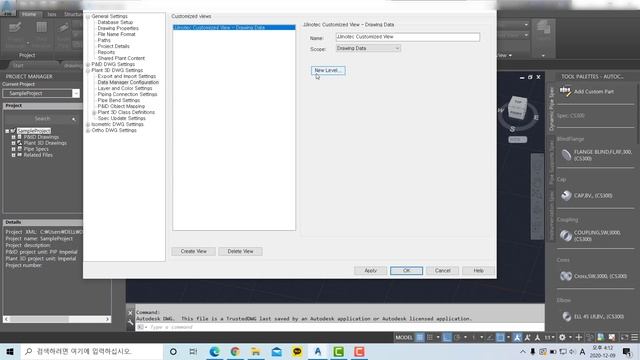Expand the Pipe Specs tree node
Image resolution: width=640 pixels, height=360 pixels.
pyautogui.click(x=13, y=149)
